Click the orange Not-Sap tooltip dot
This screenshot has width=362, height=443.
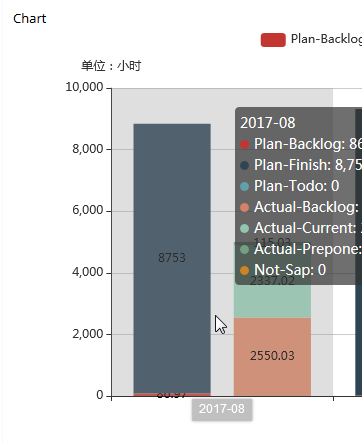[x=245, y=270]
